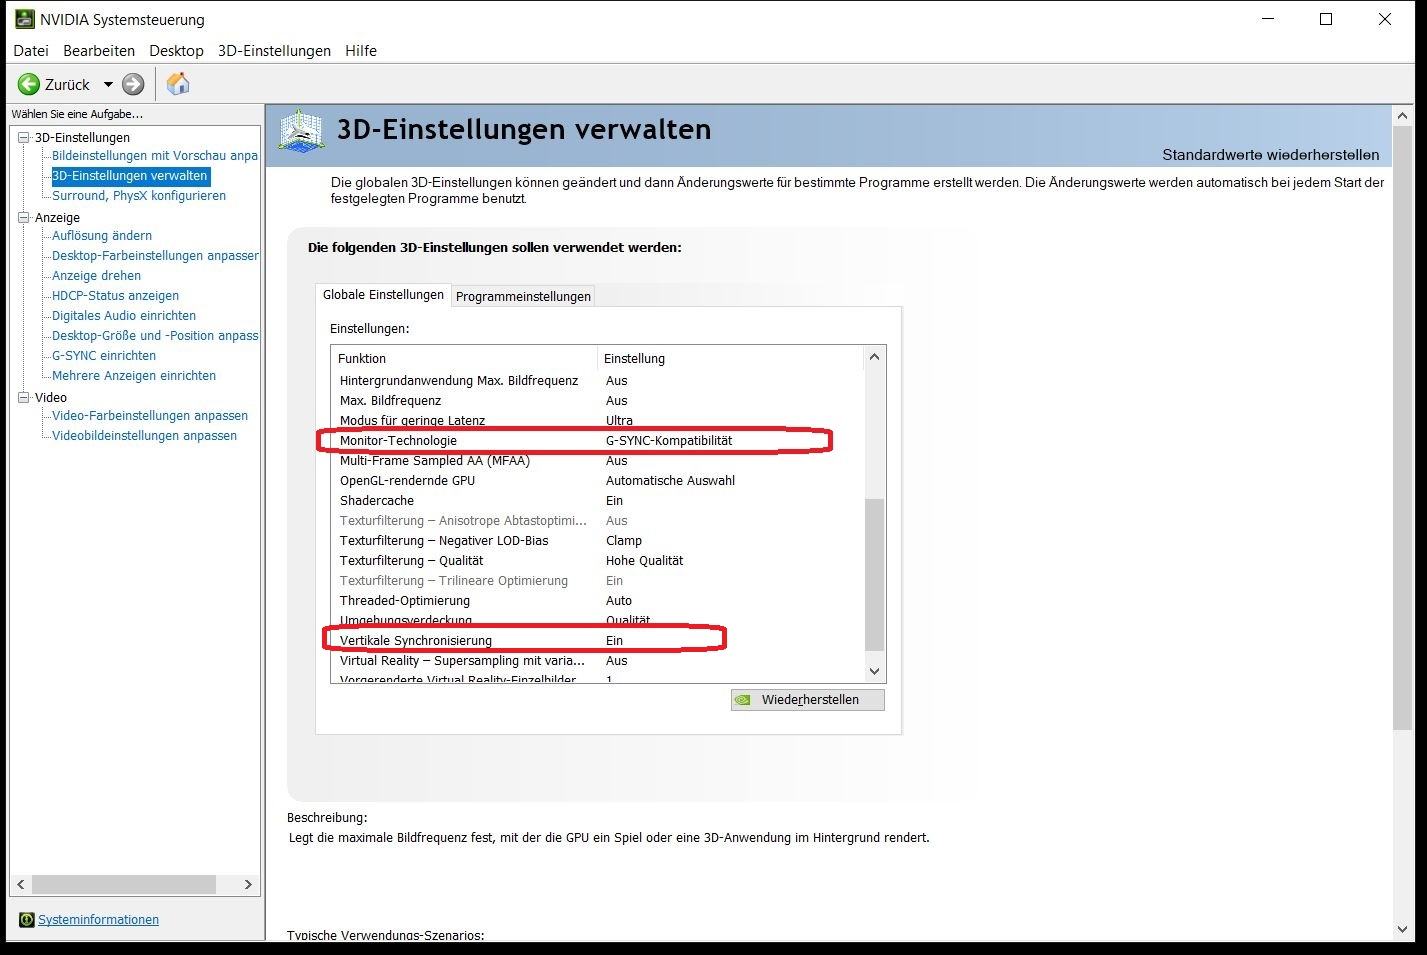Click the G-SYNC-Kompatibilität value
Viewport: 1427px width, 955px height.
[x=669, y=441]
